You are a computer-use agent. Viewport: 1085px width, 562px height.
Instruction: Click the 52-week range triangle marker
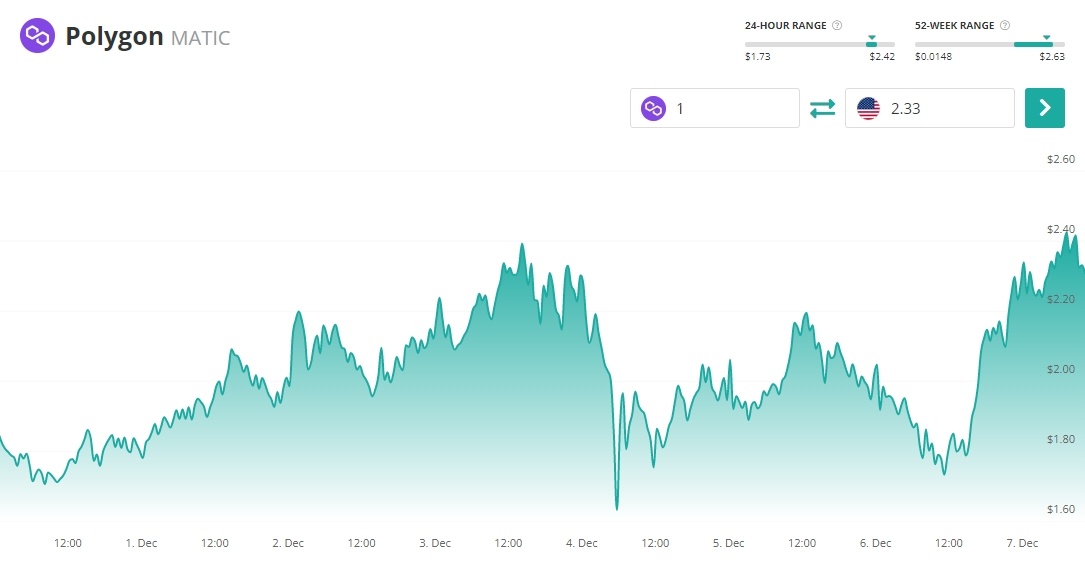[1046, 38]
